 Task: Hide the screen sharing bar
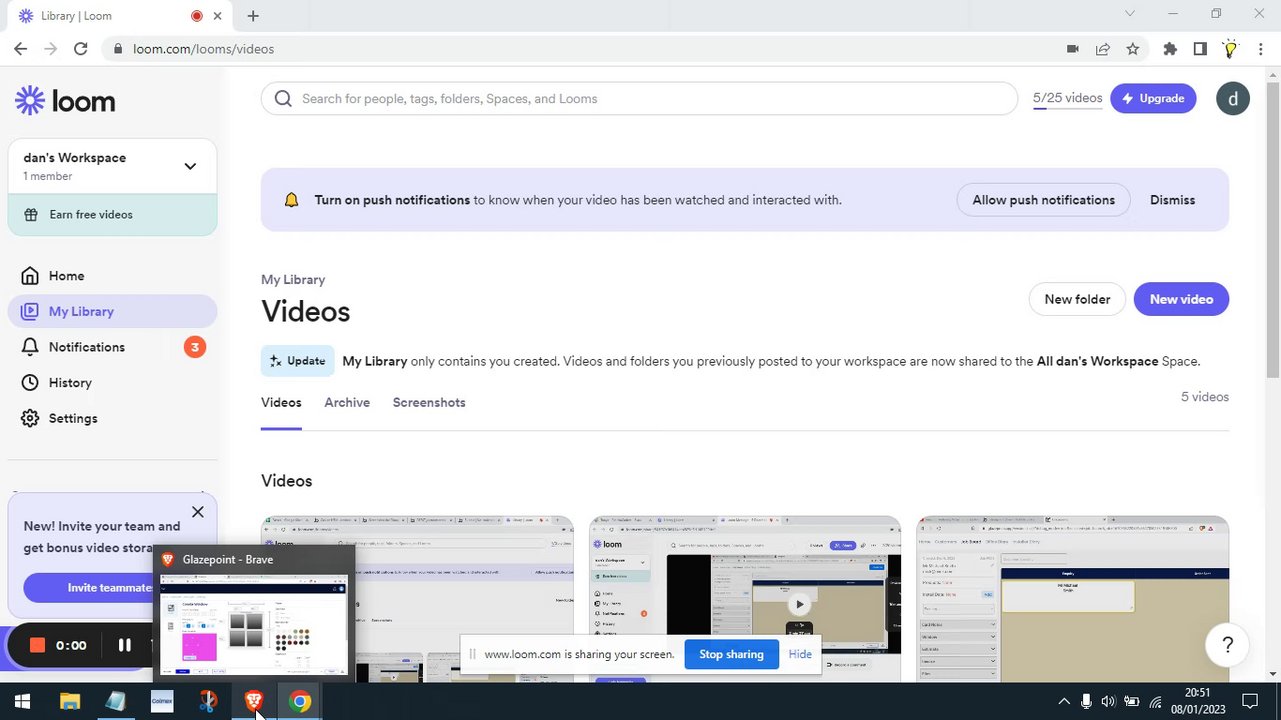pyautogui.click(x=800, y=654)
